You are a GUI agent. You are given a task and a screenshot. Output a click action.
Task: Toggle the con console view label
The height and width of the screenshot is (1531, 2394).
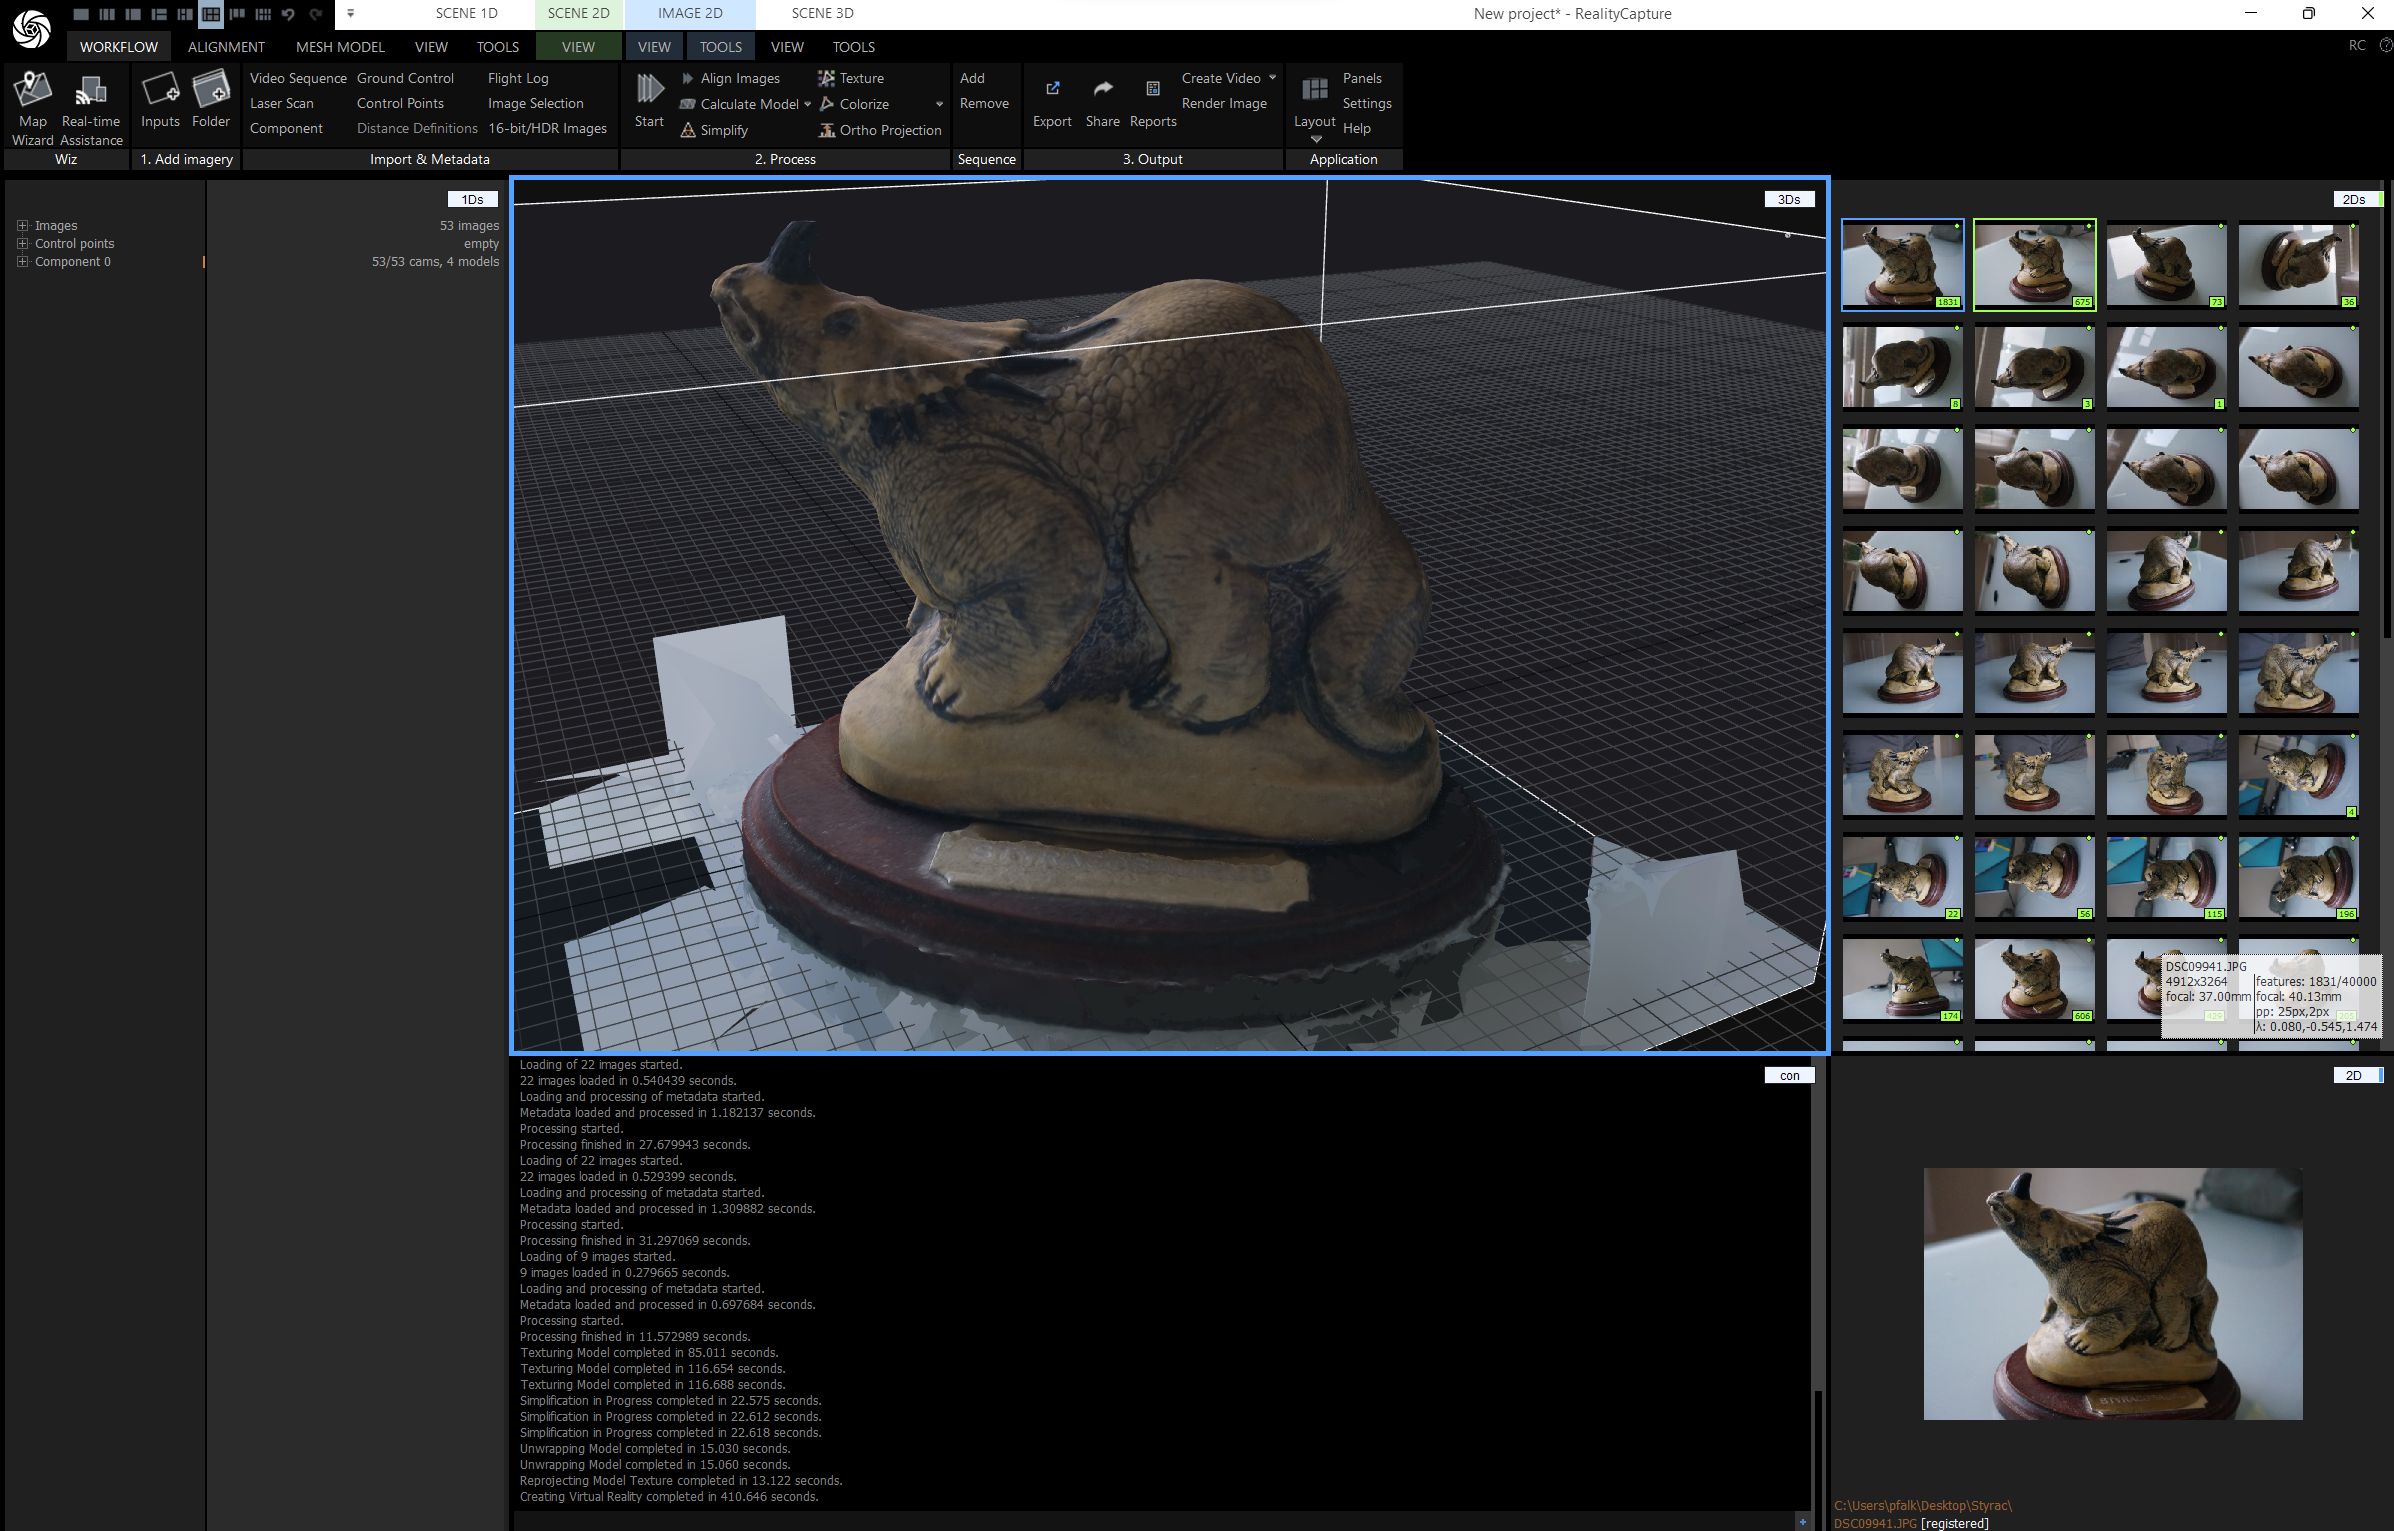(1789, 1074)
